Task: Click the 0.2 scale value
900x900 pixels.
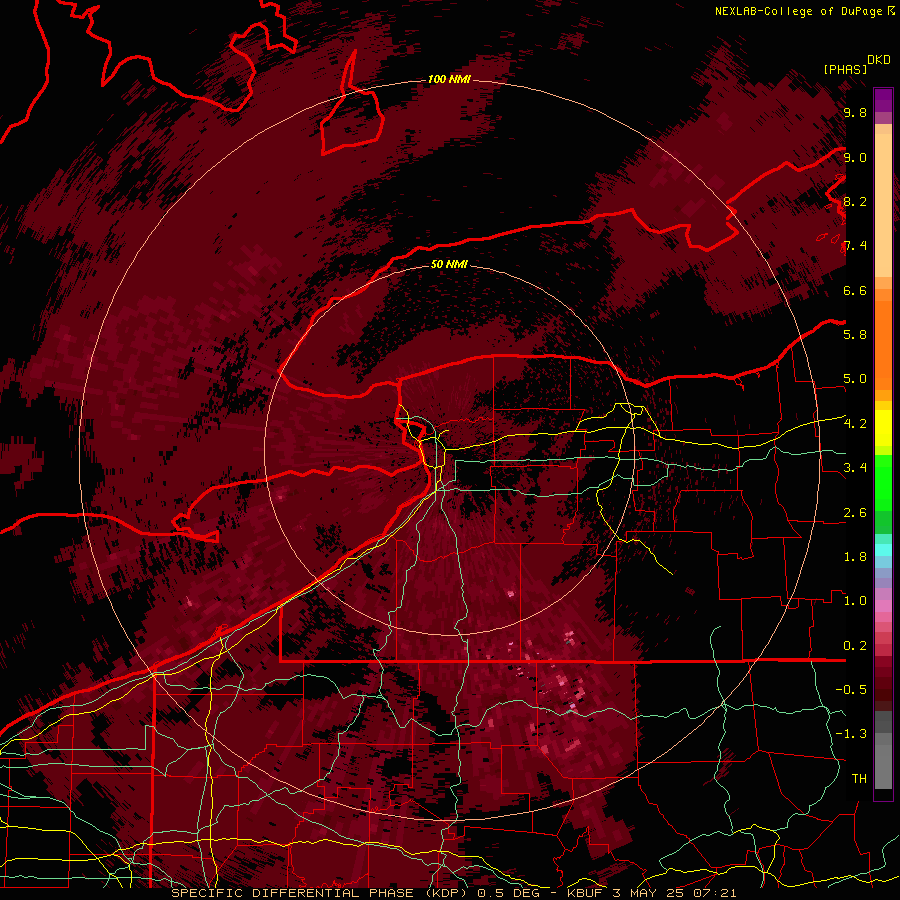Action: (855, 646)
